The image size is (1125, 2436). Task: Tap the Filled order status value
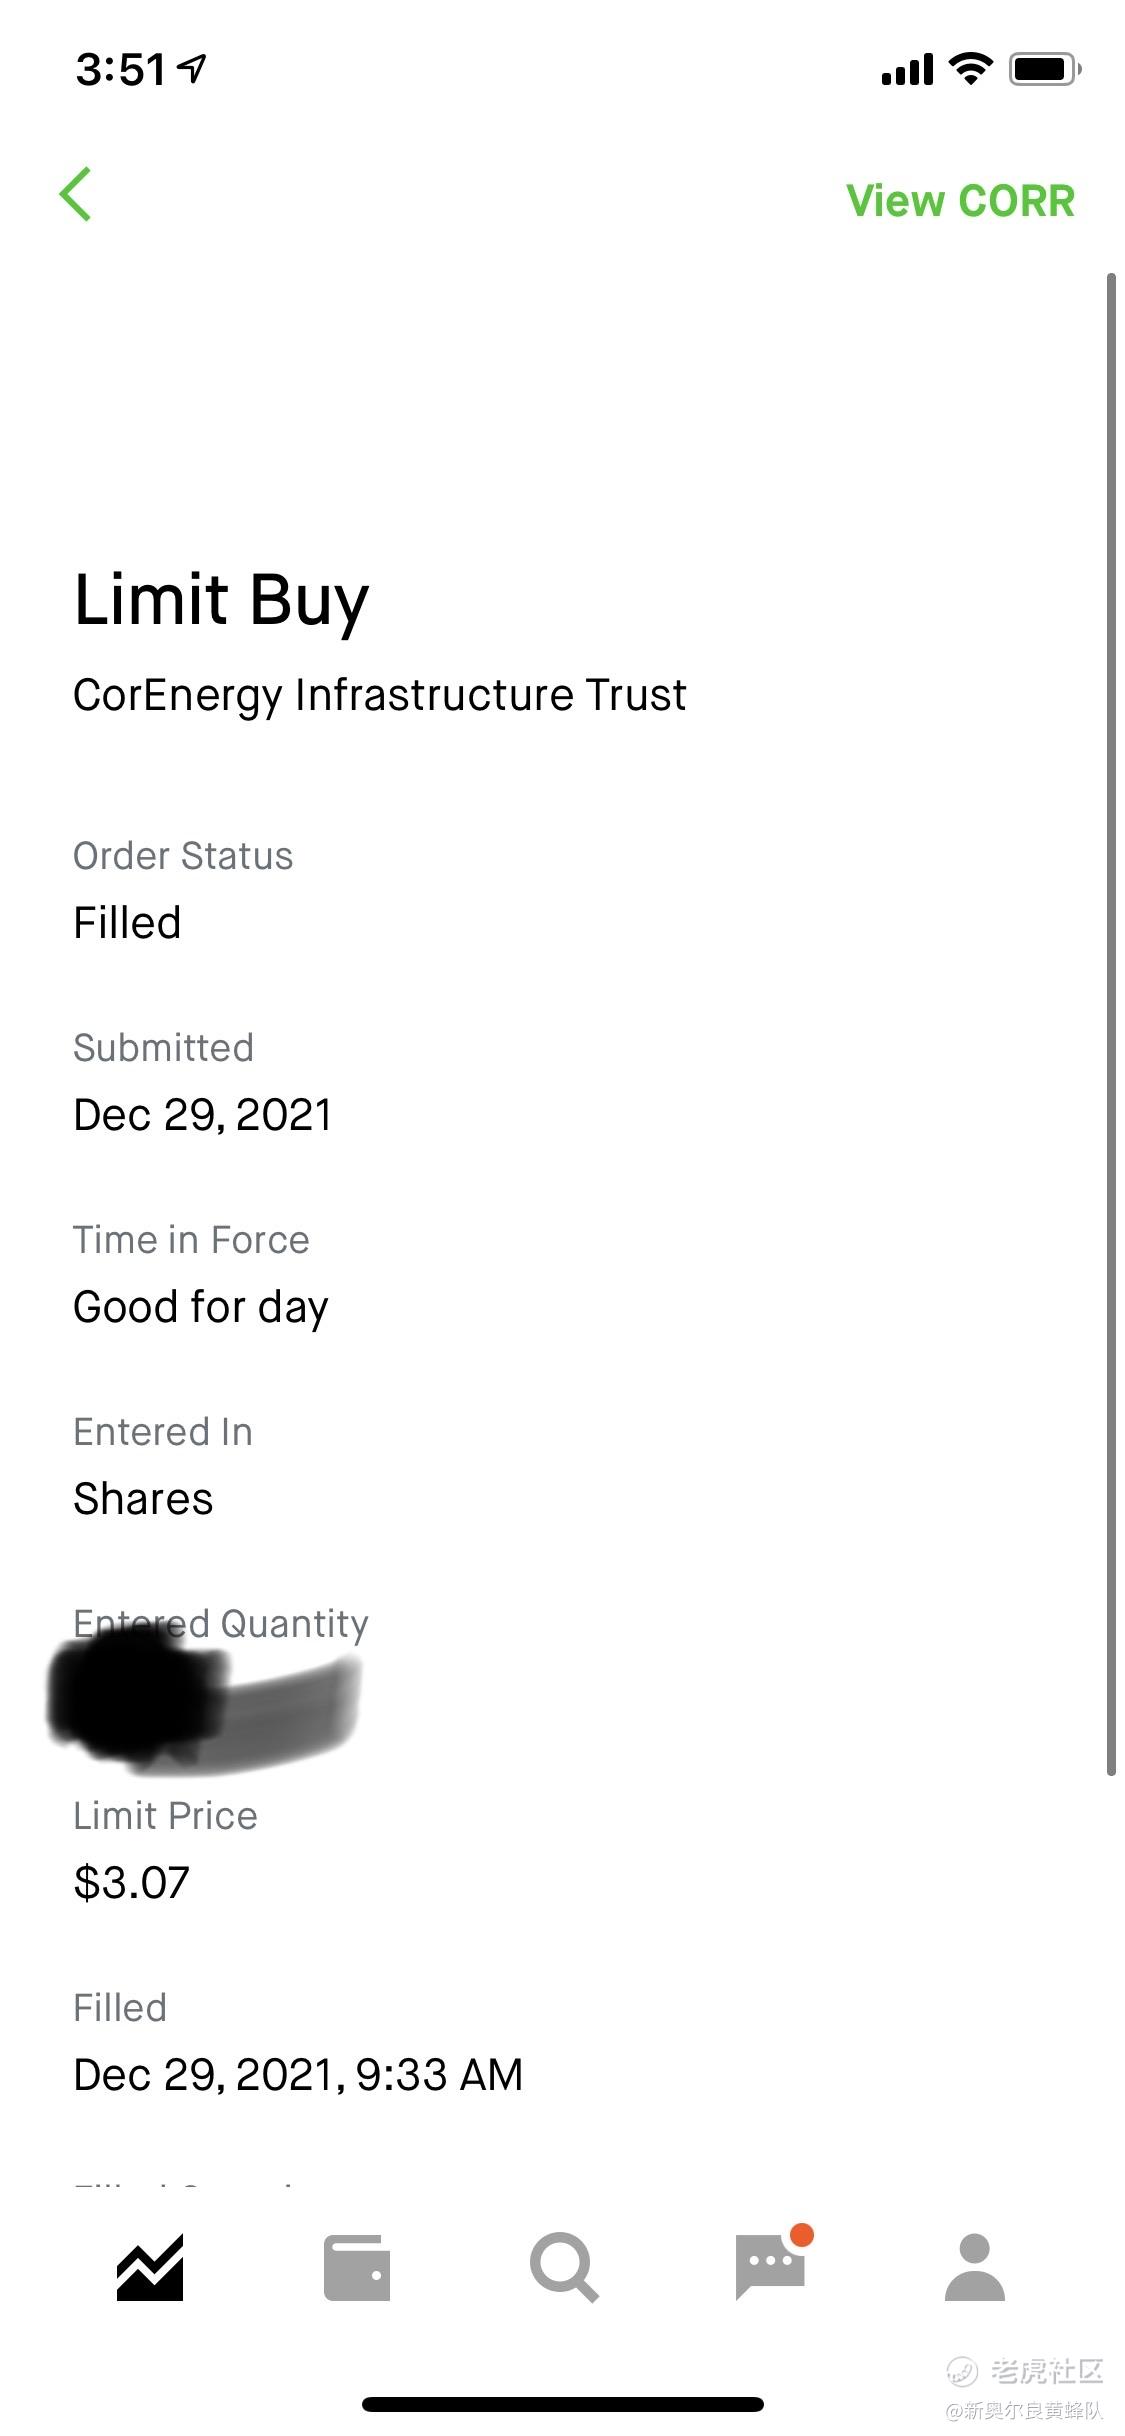[x=127, y=923]
